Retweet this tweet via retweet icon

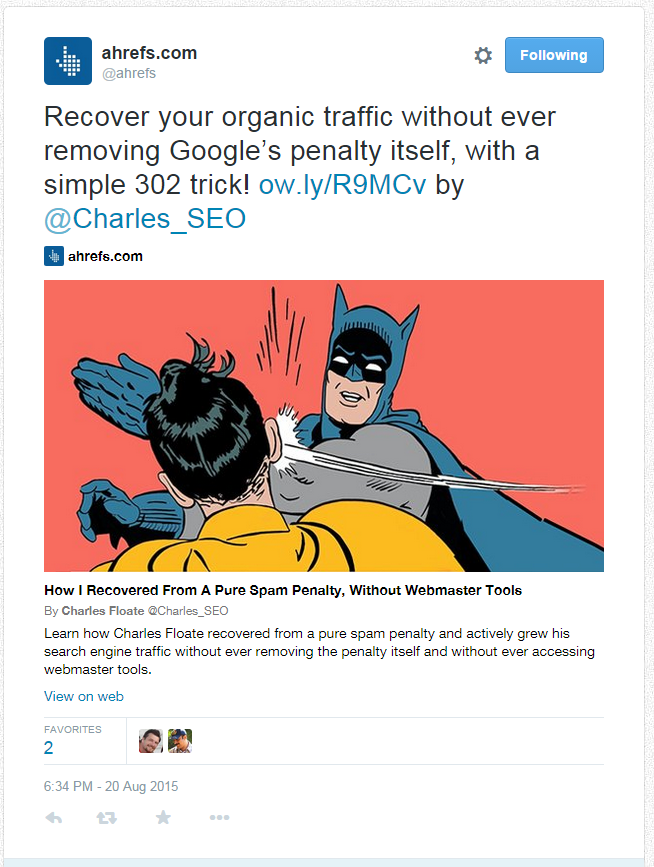107,817
